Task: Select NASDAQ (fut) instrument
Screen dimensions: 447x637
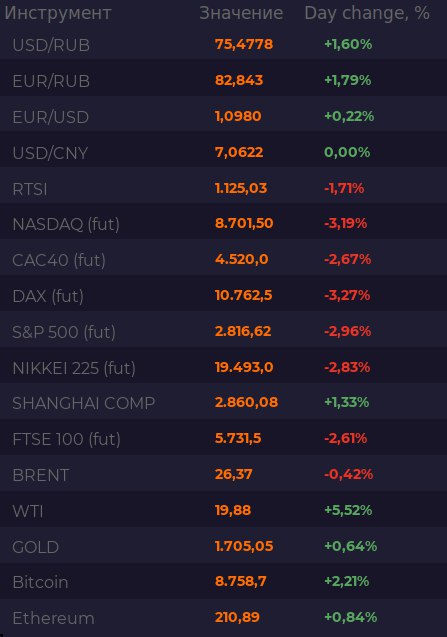Action: click(224, 223)
